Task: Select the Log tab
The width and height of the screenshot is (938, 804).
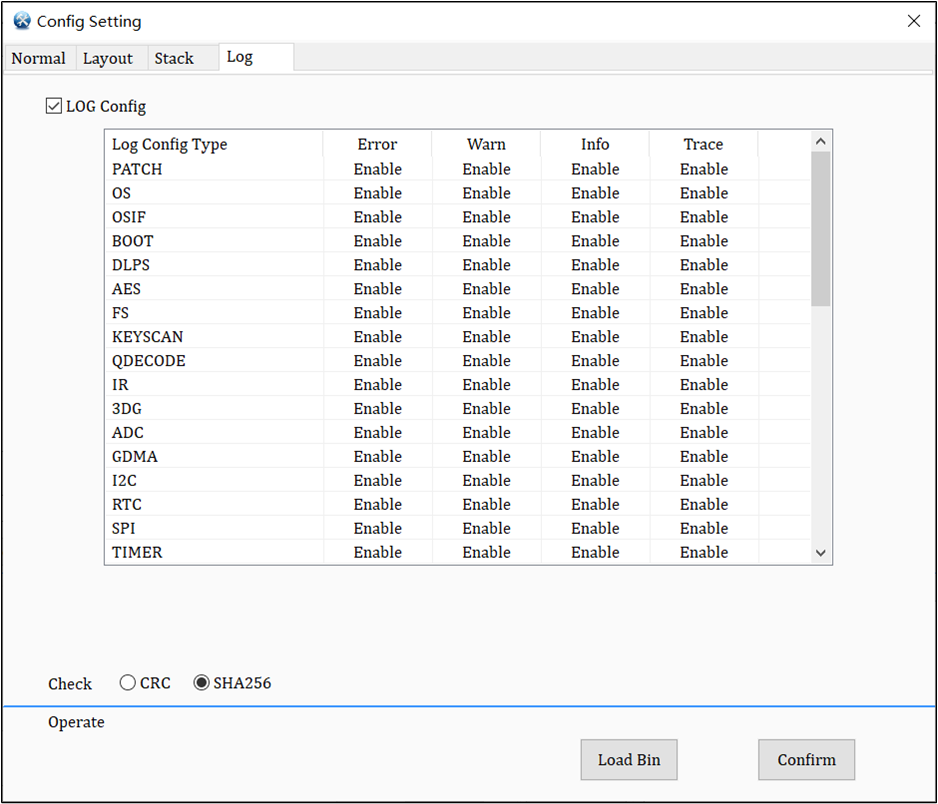Action: coord(239,57)
